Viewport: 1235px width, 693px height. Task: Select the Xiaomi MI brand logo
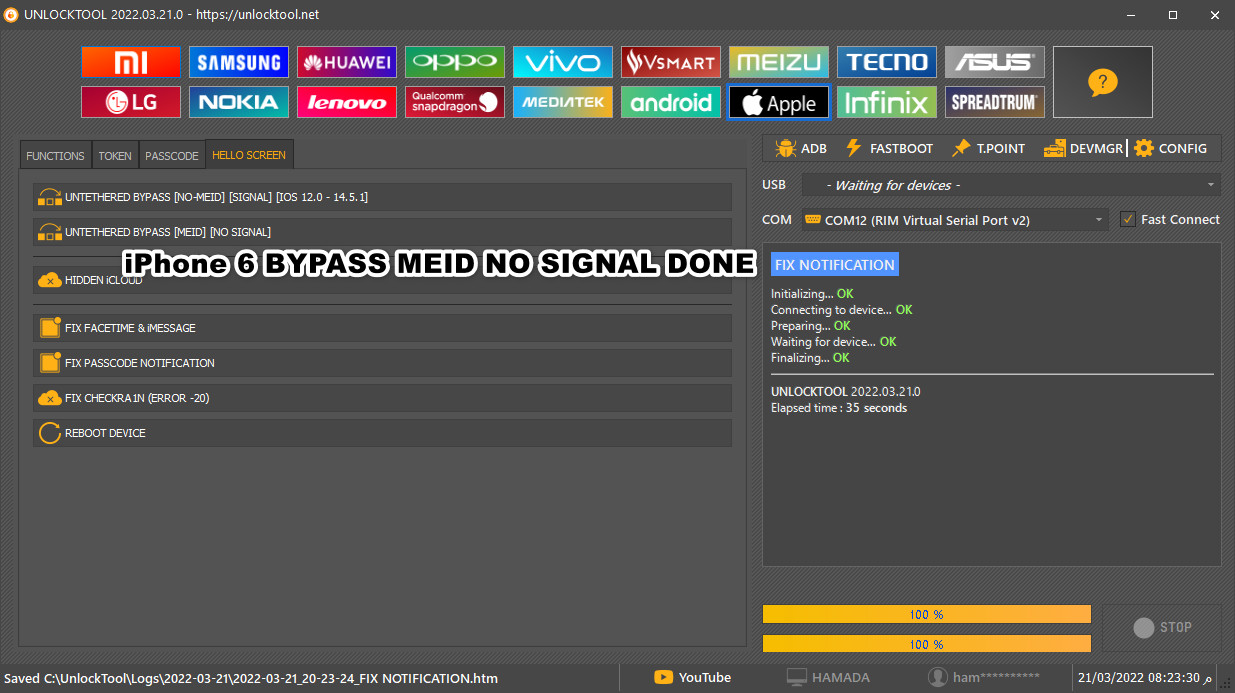[131, 62]
